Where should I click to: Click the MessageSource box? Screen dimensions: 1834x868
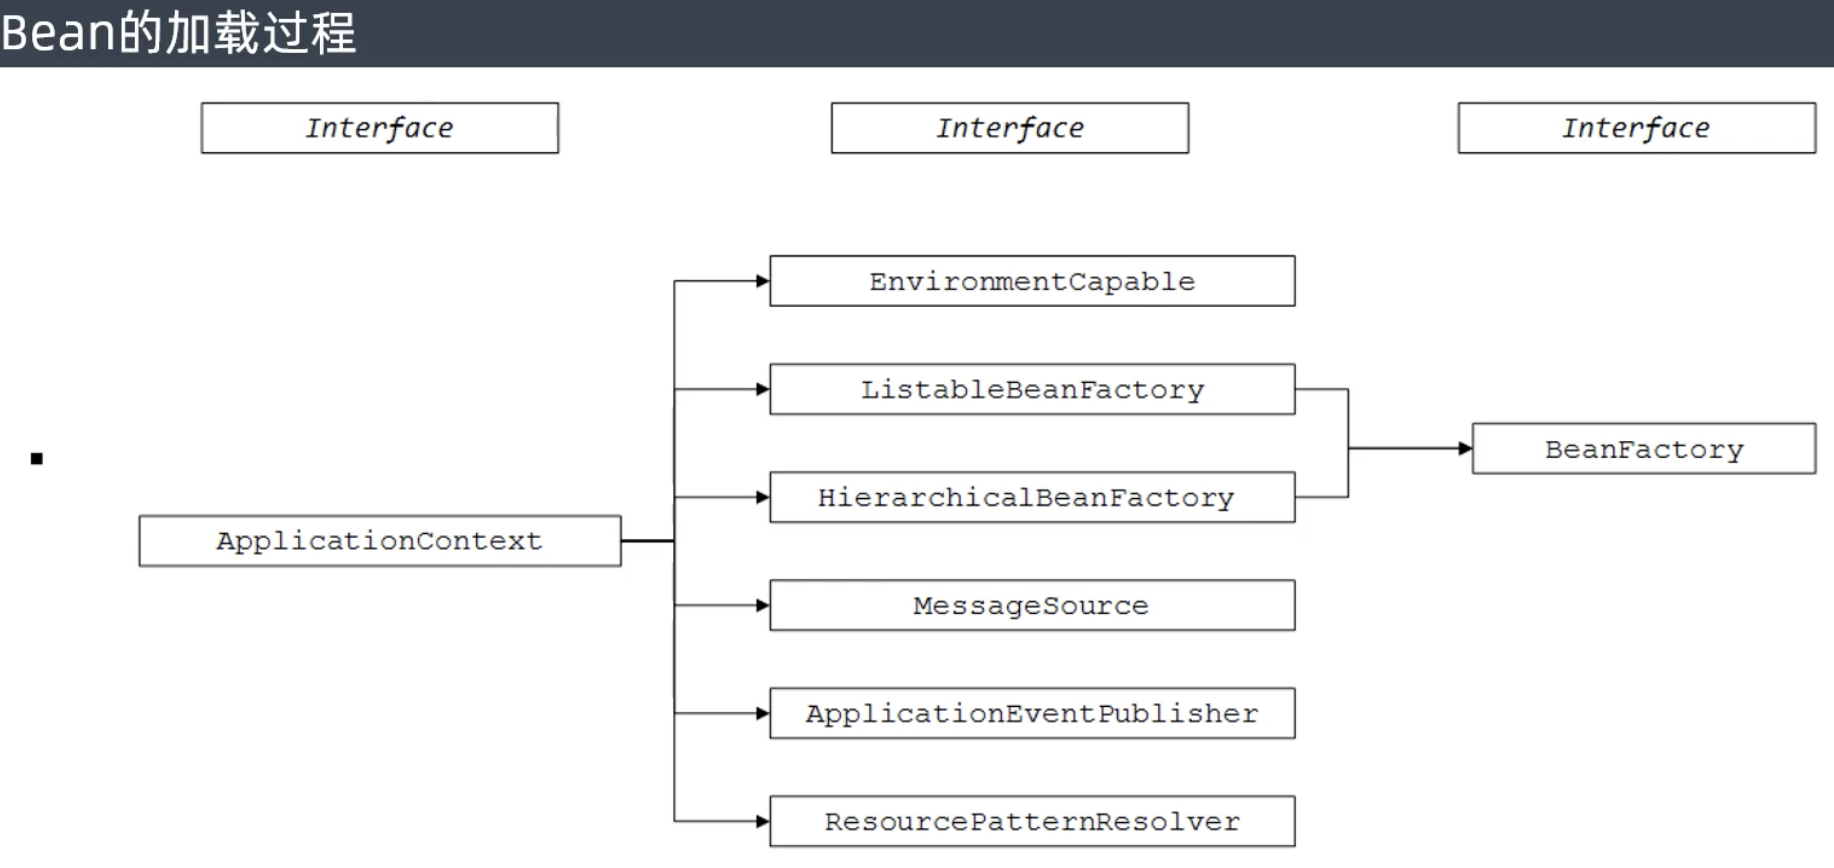[1032, 605]
